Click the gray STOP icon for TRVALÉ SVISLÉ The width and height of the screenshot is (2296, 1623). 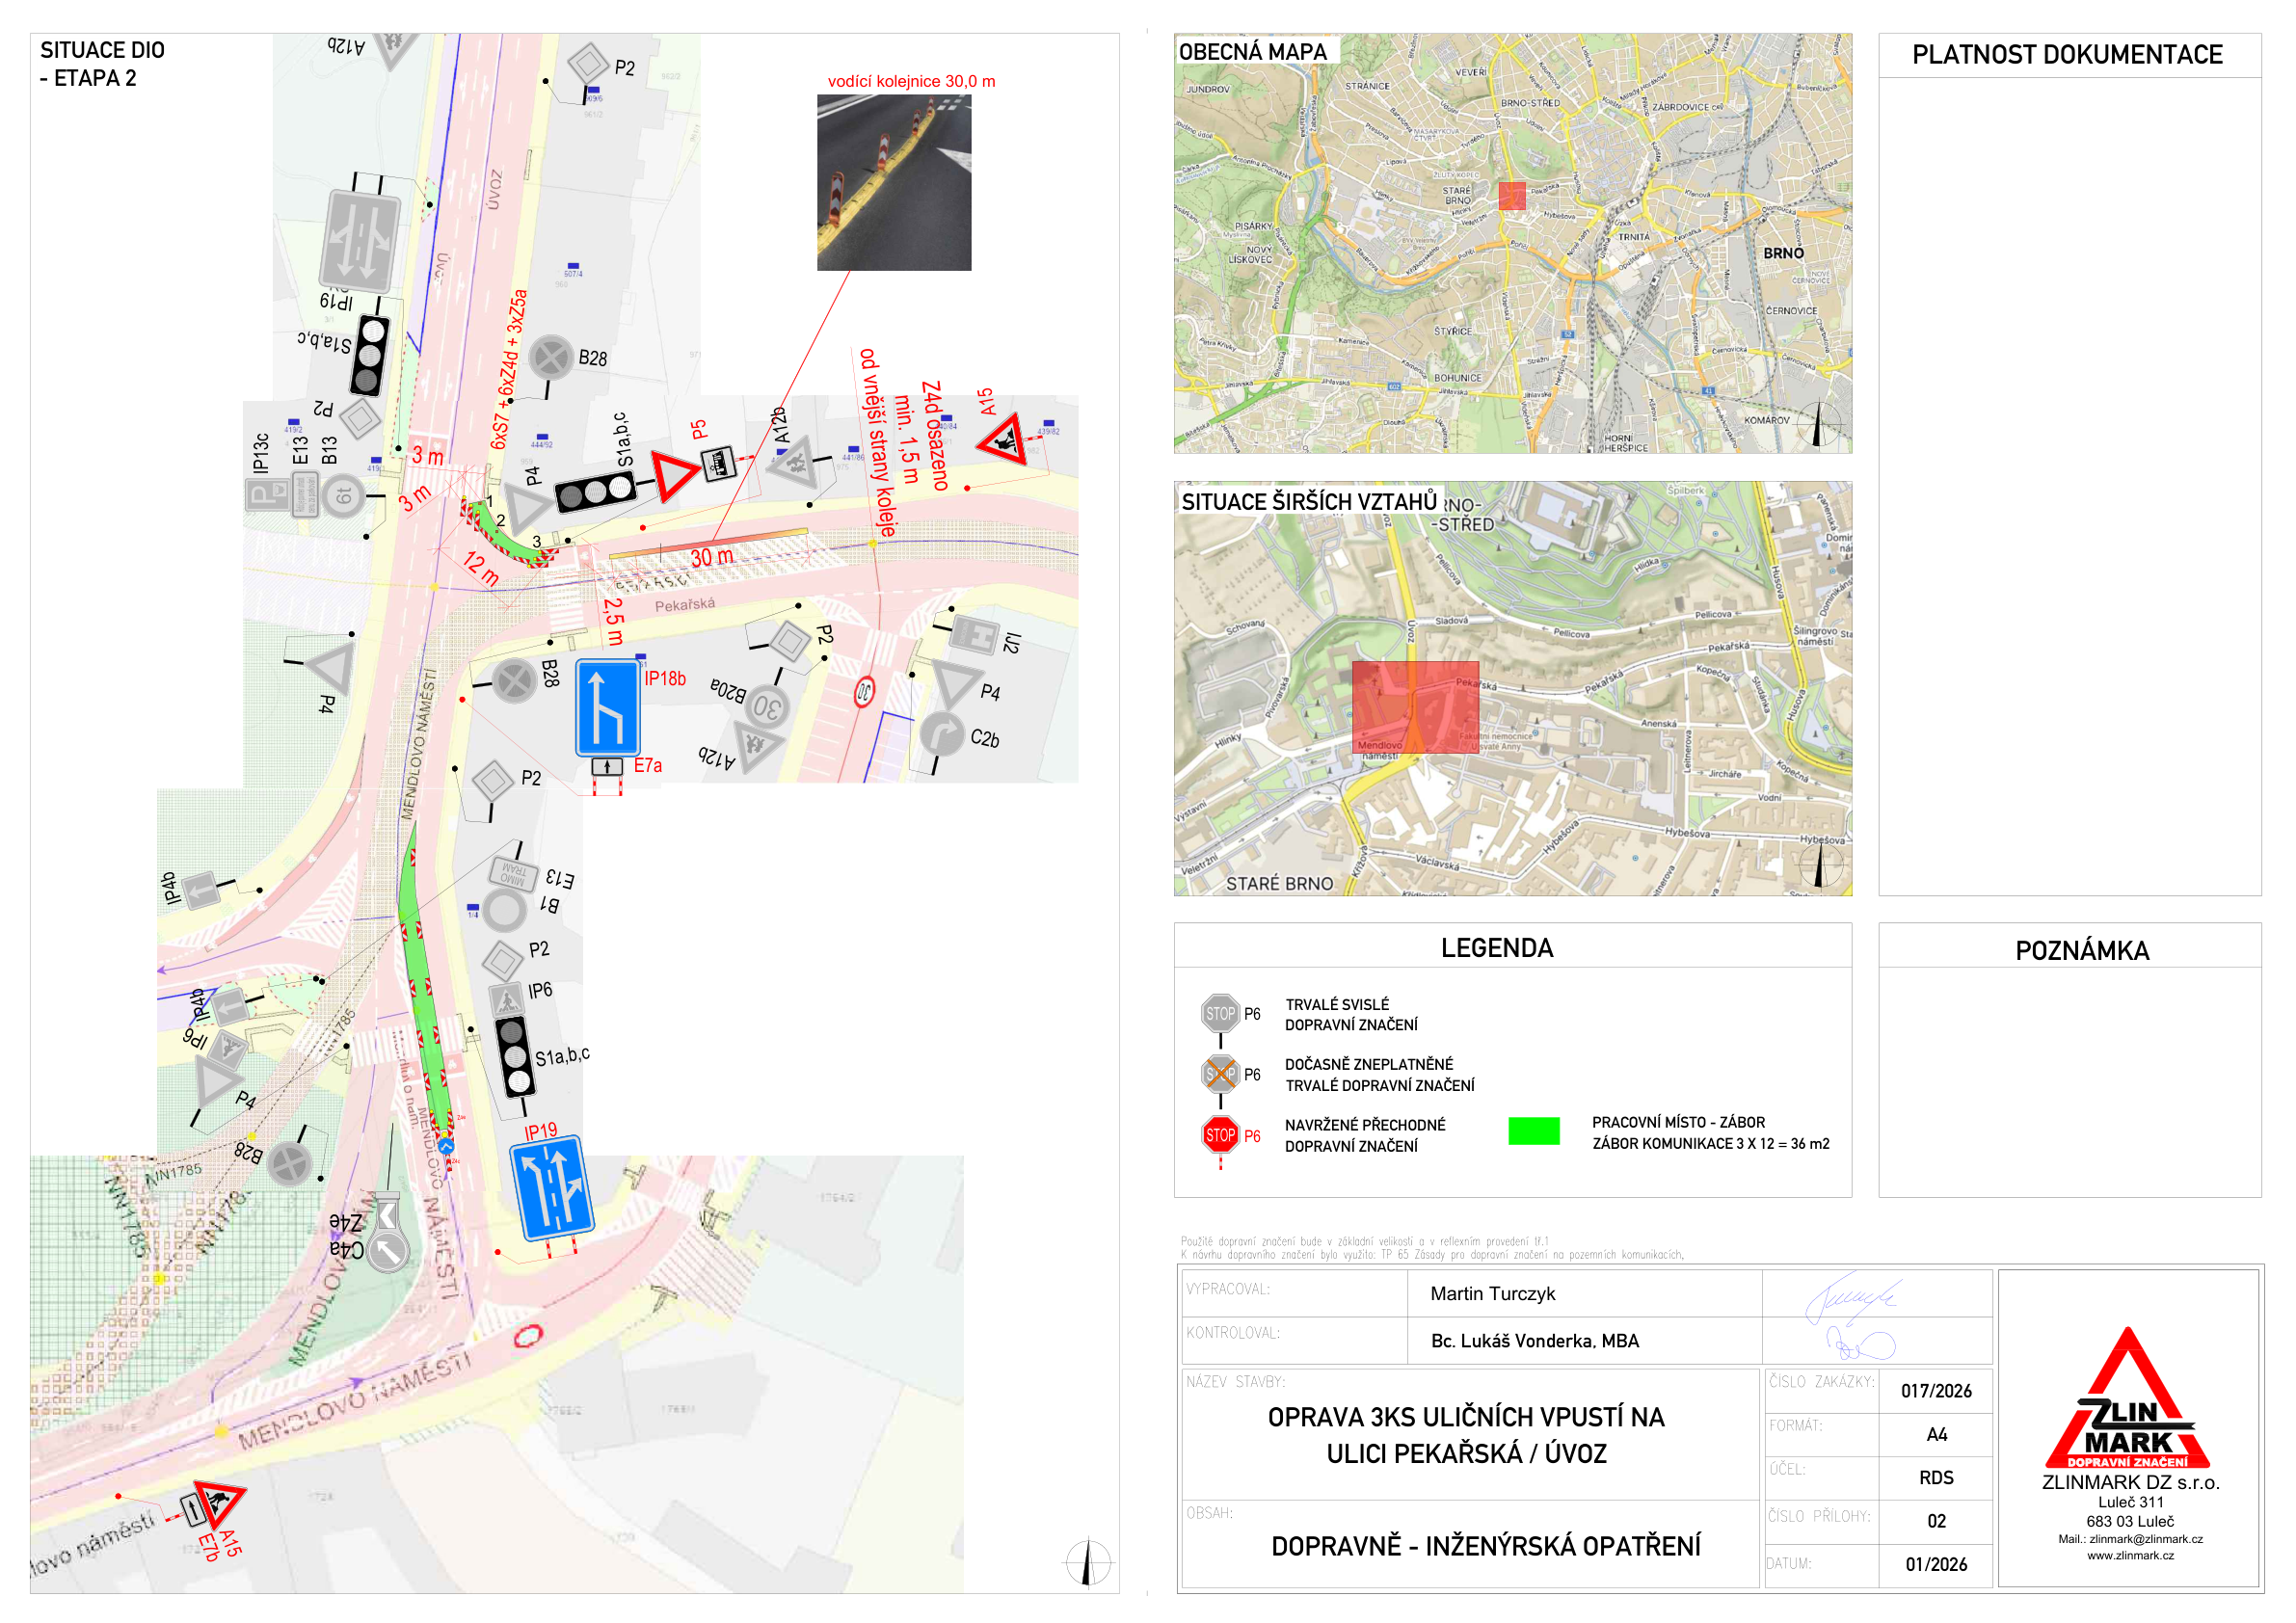[x=1220, y=1013]
